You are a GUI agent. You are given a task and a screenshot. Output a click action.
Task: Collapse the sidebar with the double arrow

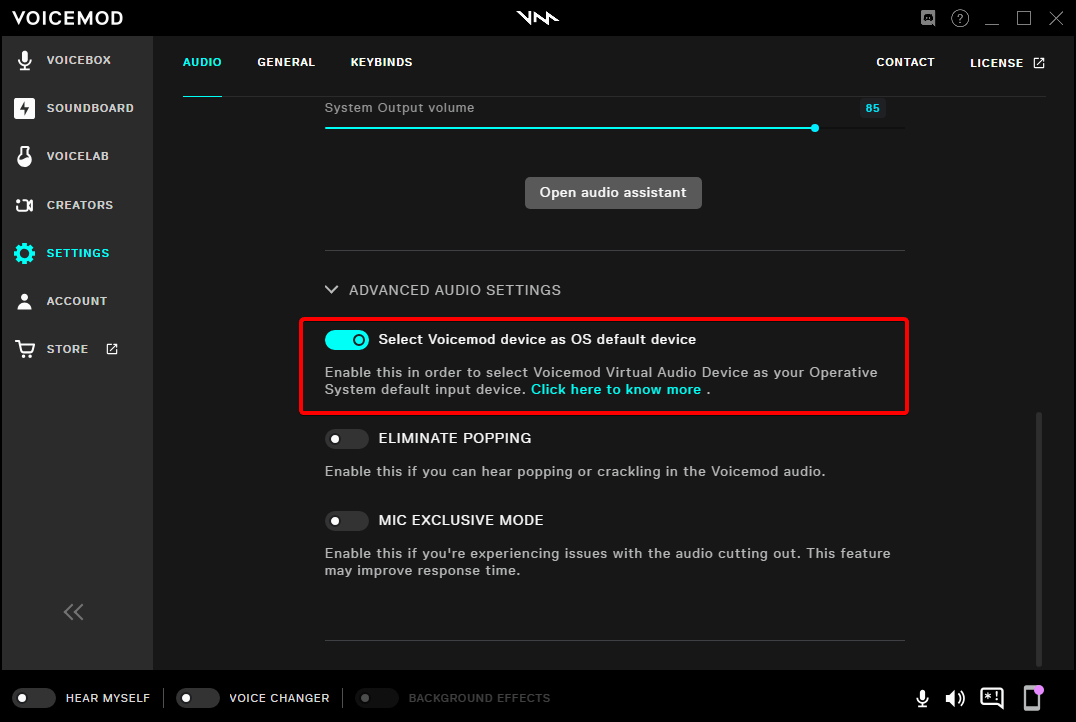point(73,611)
